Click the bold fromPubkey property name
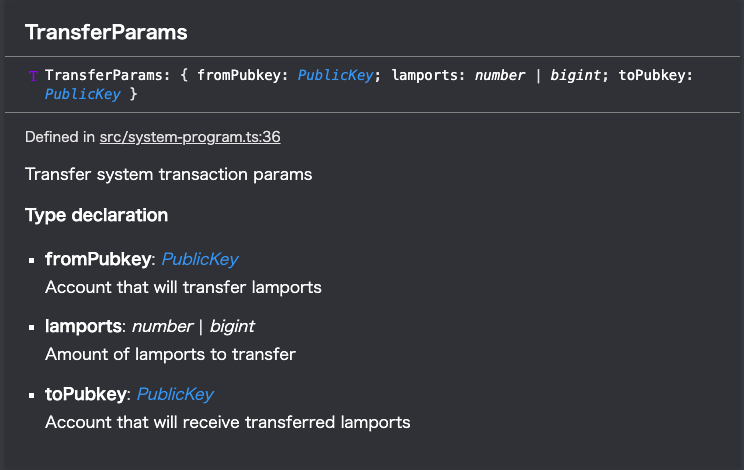Image resolution: width=744 pixels, height=470 pixels. coord(98,259)
